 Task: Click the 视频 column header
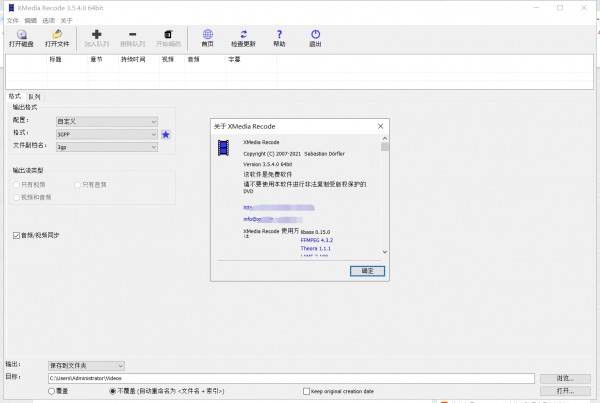[x=173, y=59]
